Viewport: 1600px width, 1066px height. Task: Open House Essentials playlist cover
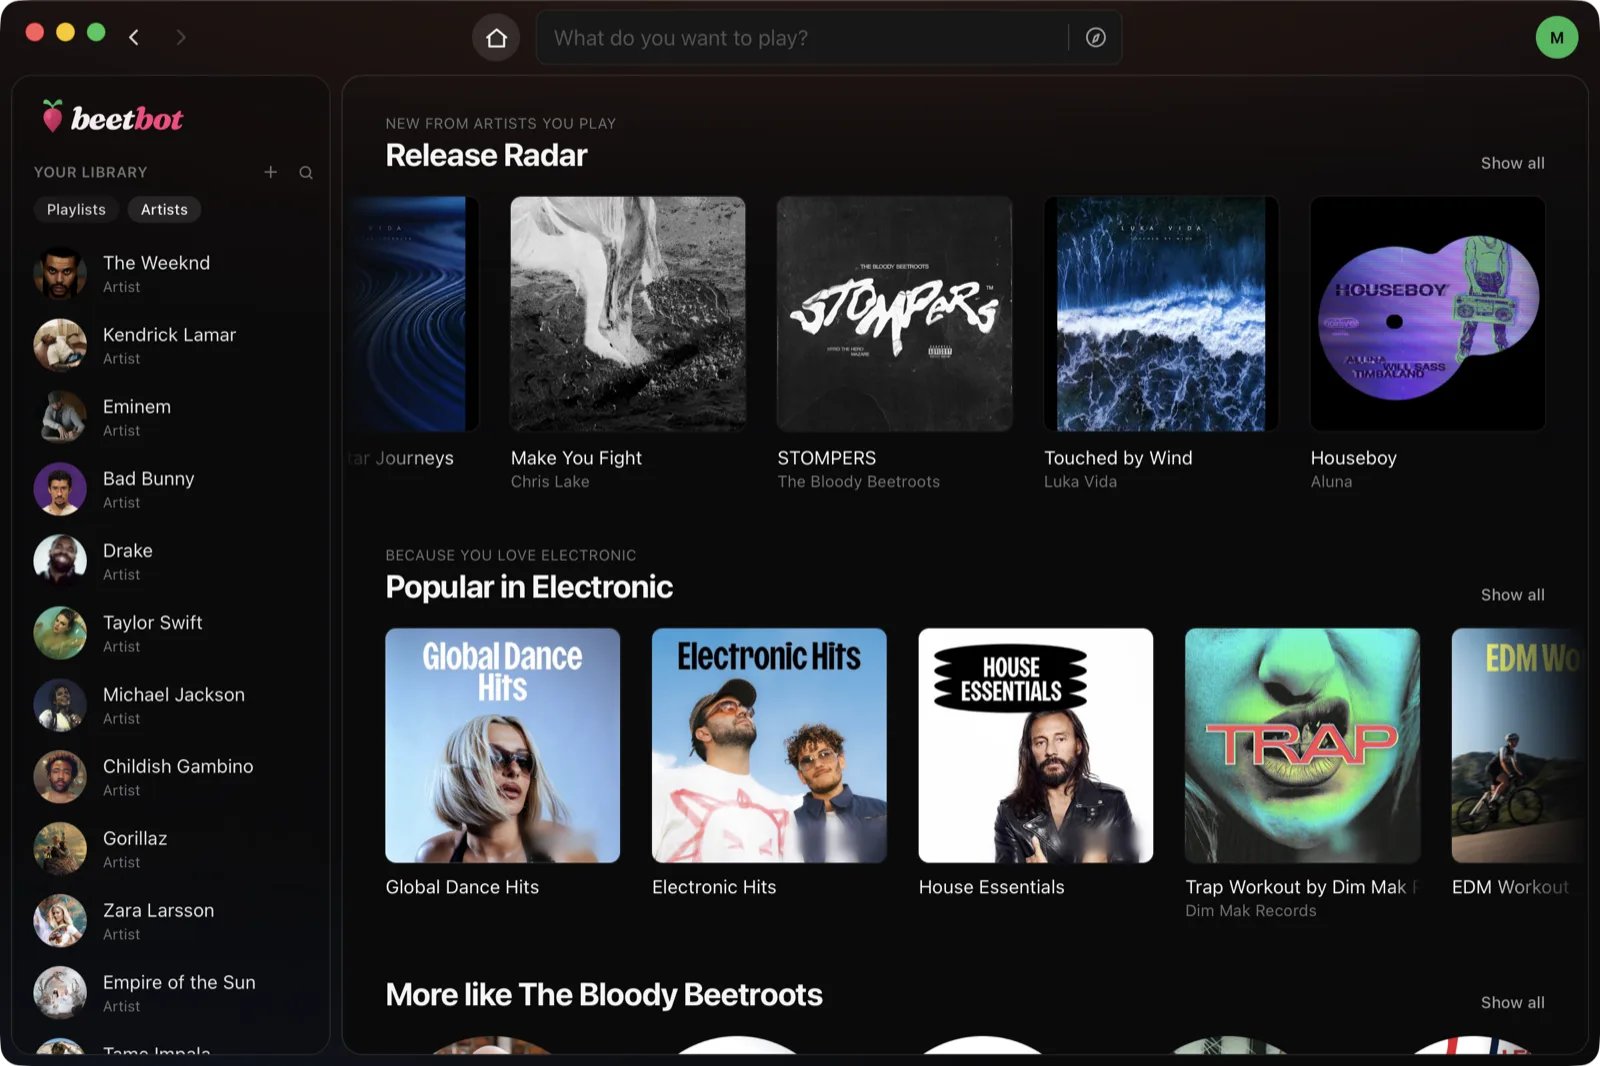tap(1036, 745)
